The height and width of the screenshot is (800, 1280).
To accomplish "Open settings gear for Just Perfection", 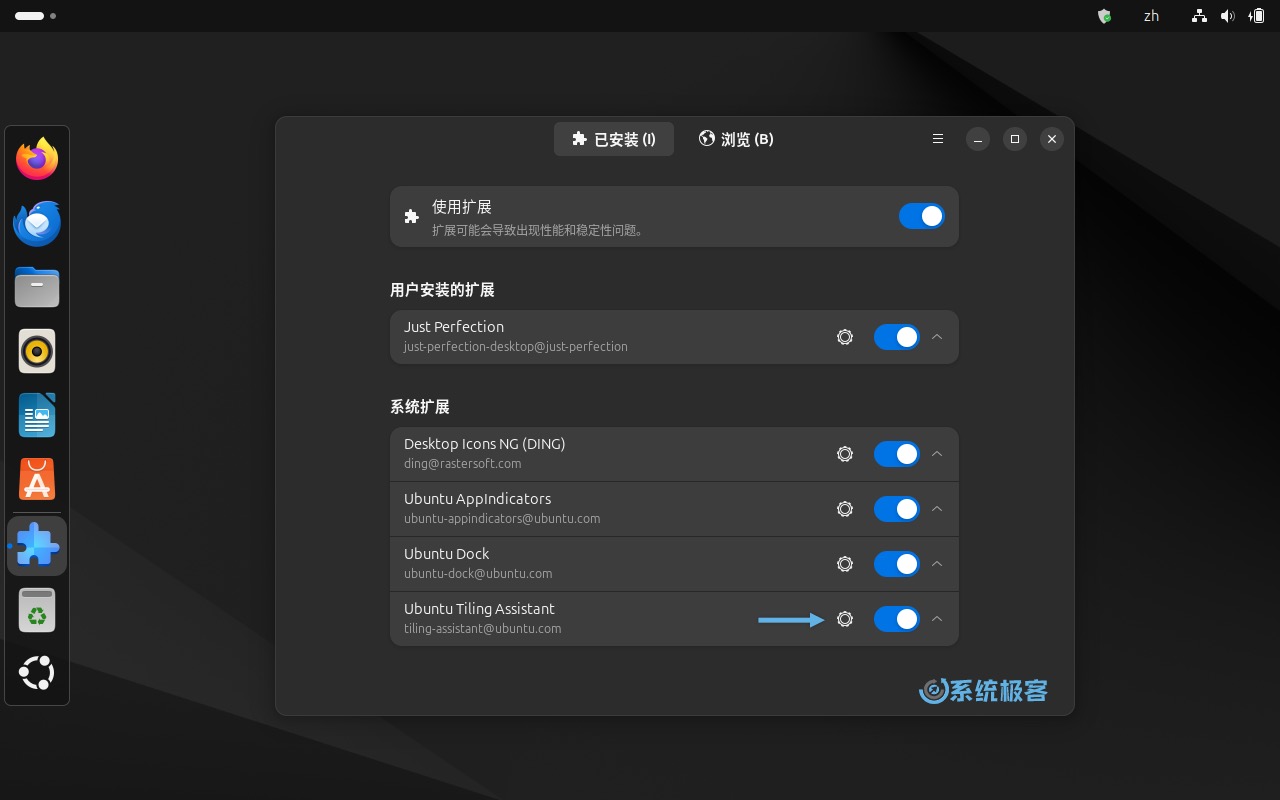I will coord(845,337).
